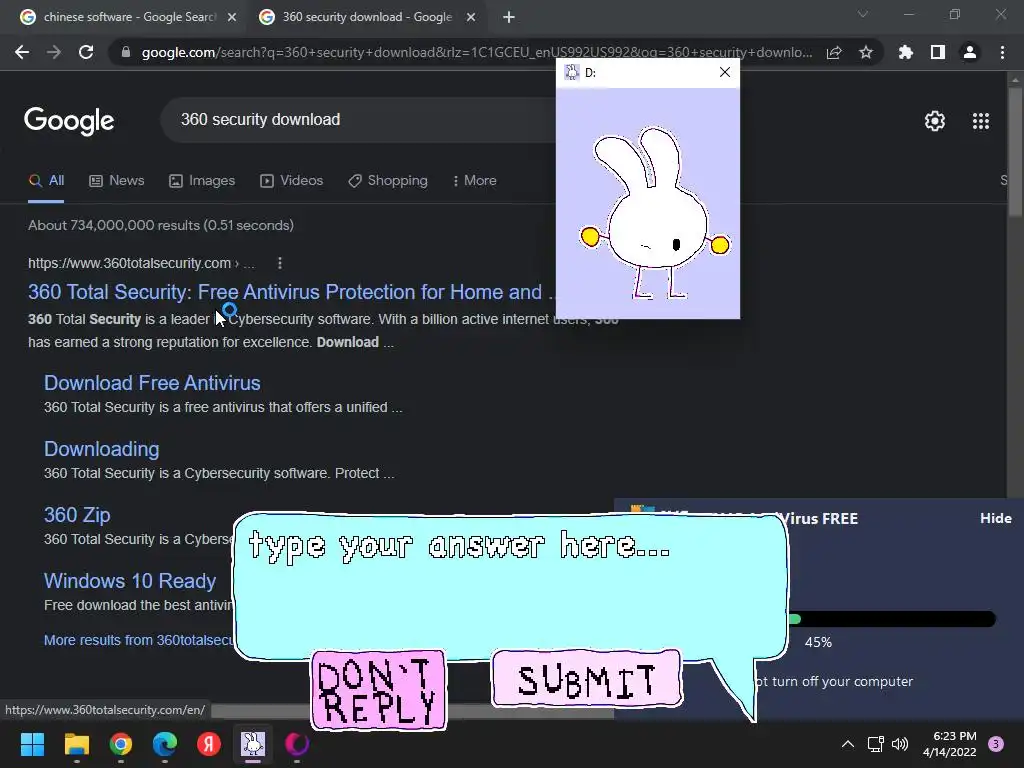Click About 734,000,000 results text
The image size is (1024, 768).
pos(161,225)
